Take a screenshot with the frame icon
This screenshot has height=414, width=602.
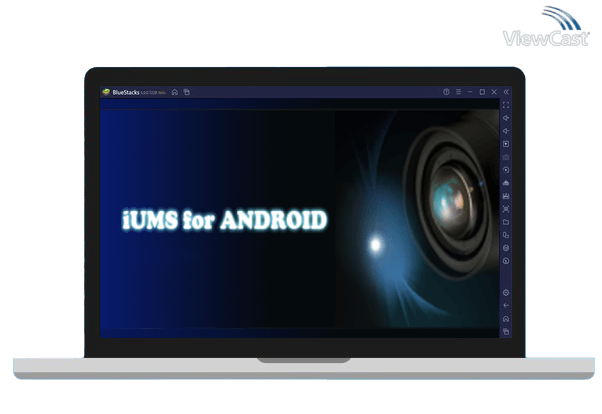pos(506,209)
